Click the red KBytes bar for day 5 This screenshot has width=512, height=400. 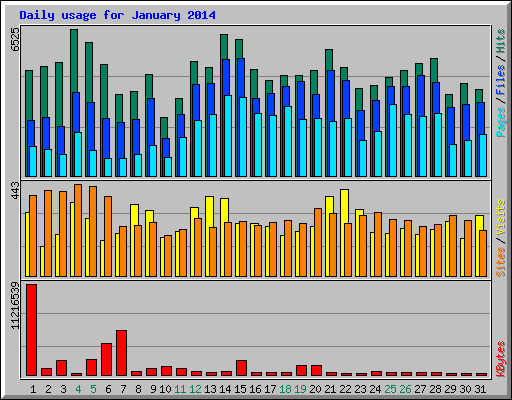[x=91, y=367]
